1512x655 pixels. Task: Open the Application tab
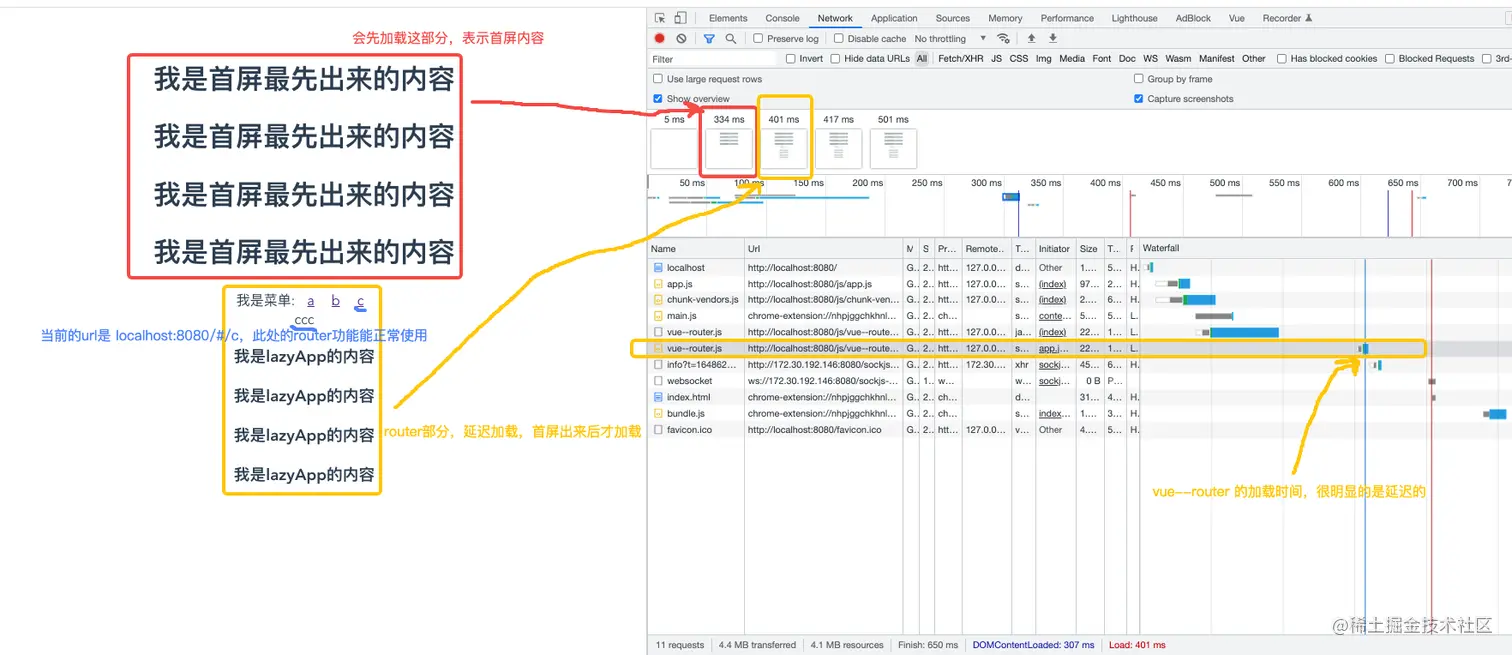point(894,18)
